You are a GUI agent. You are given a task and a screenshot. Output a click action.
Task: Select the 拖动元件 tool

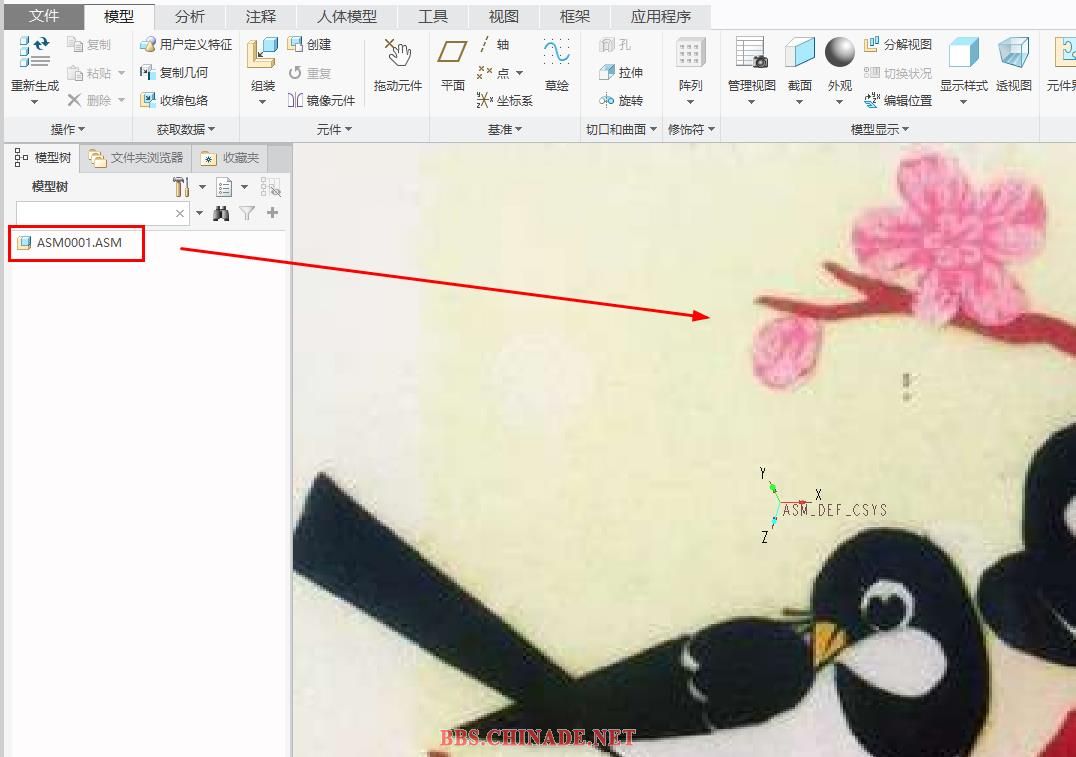pos(398,65)
